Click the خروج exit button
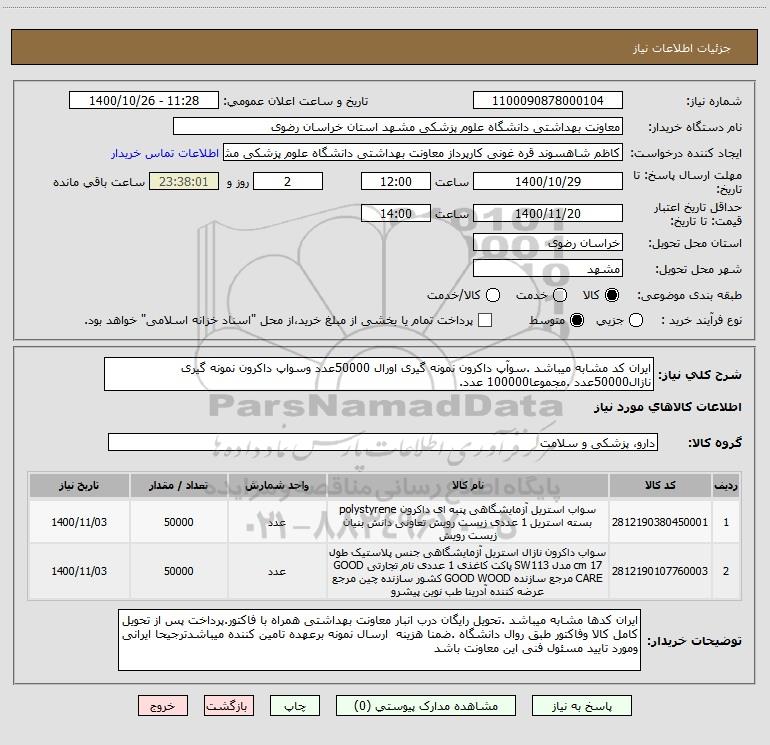The height and width of the screenshot is (745, 770). pyautogui.click(x=163, y=706)
